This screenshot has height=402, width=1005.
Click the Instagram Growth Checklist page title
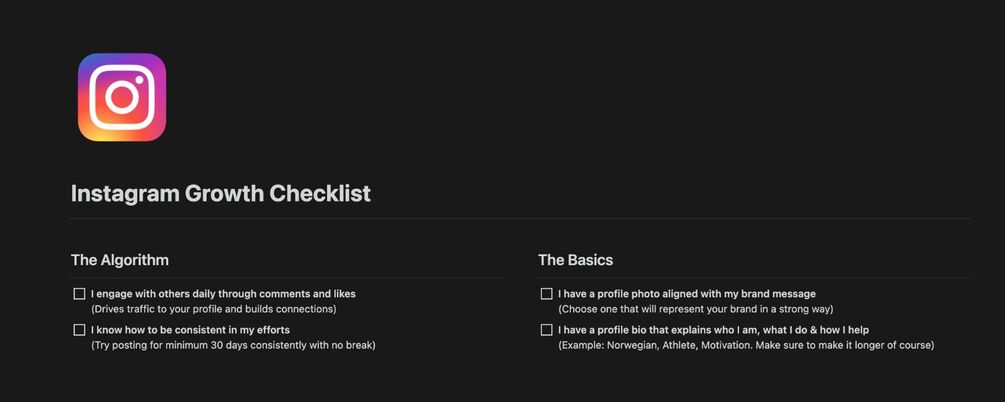tap(220, 194)
